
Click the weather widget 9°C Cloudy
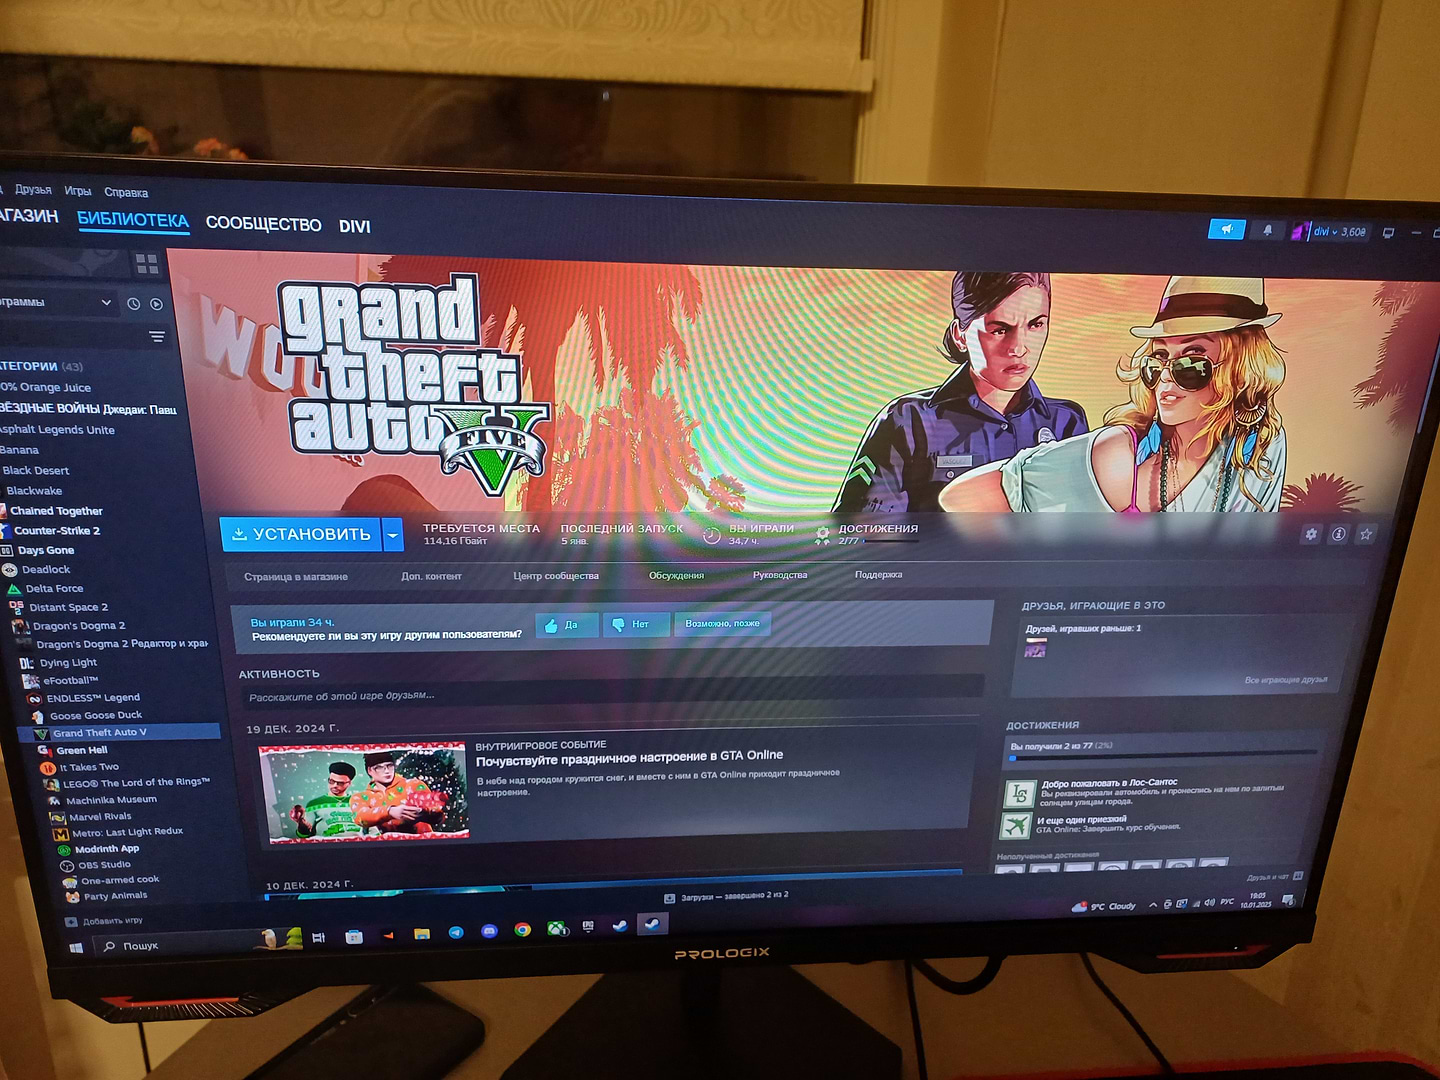click(1104, 906)
